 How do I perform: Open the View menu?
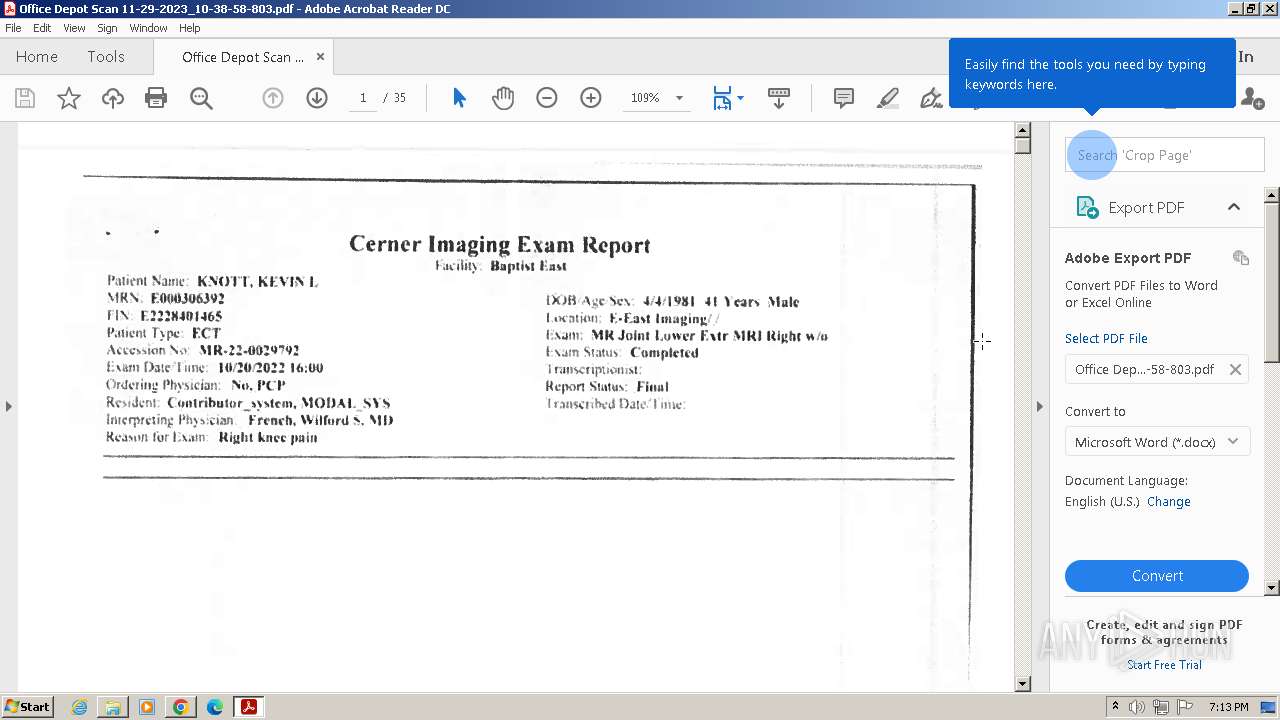point(74,28)
